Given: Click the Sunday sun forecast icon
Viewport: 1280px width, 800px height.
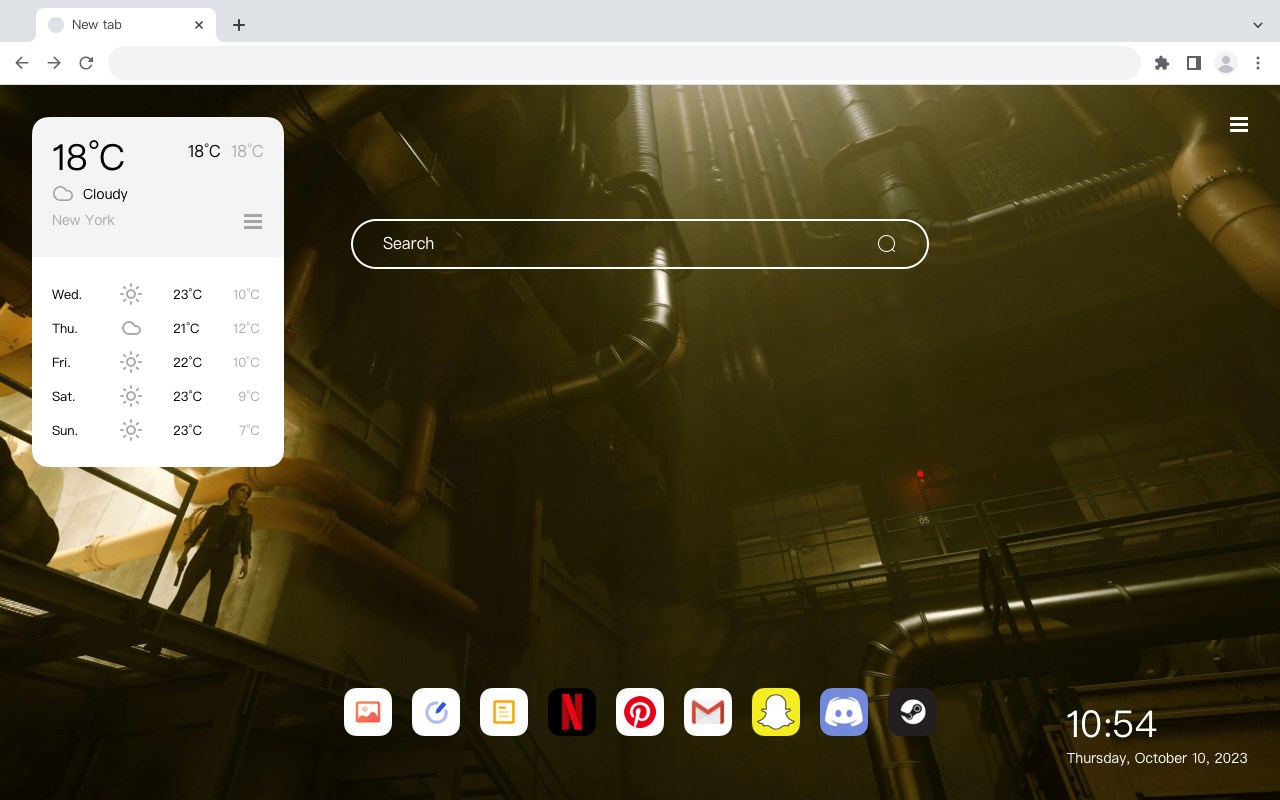Looking at the screenshot, I should click(131, 430).
